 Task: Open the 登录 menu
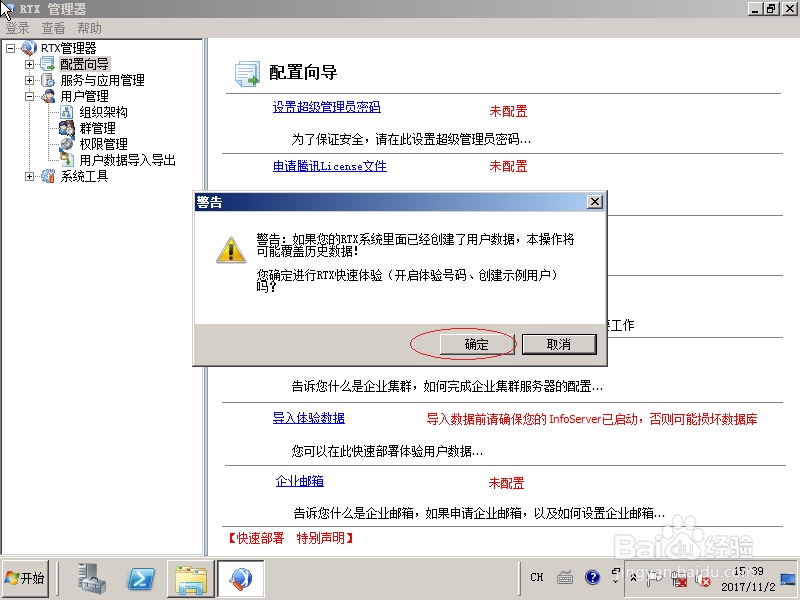(x=17, y=28)
